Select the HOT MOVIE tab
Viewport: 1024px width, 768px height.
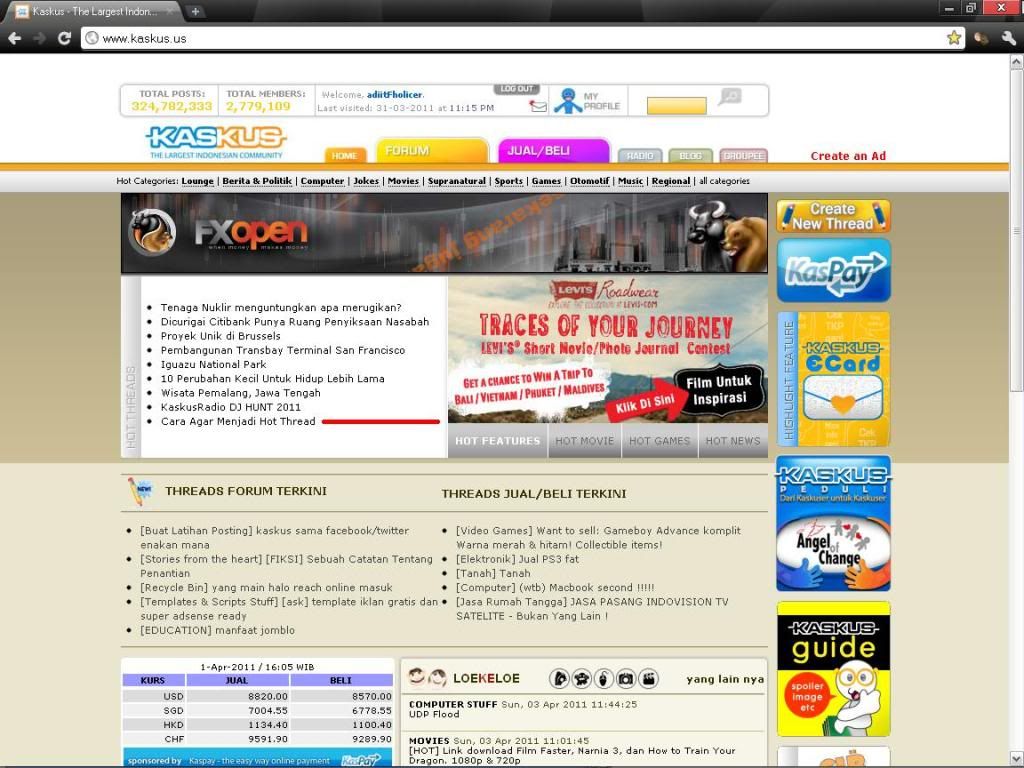pos(584,441)
